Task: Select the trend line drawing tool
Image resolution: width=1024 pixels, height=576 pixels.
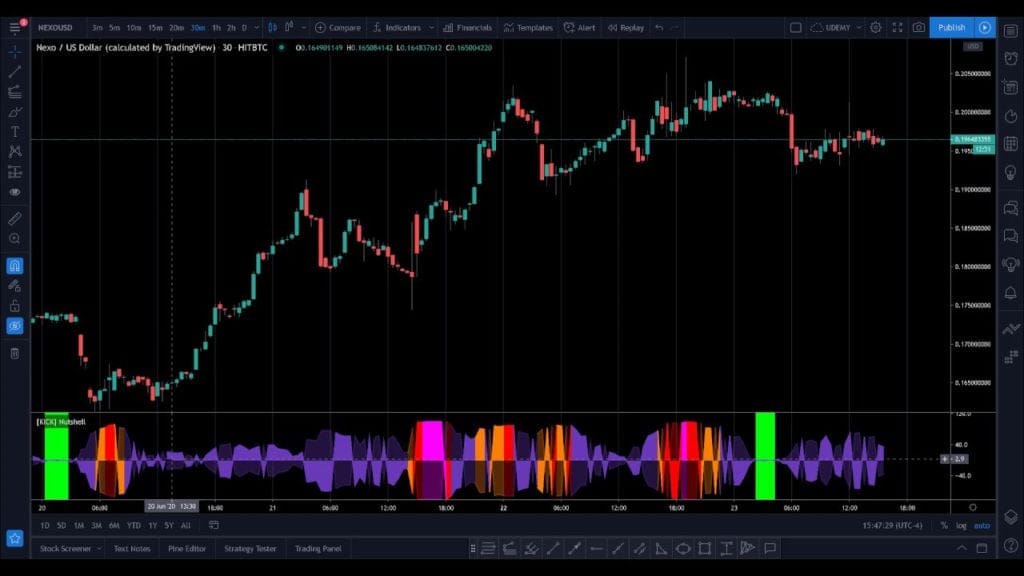Action: pyautogui.click(x=15, y=71)
